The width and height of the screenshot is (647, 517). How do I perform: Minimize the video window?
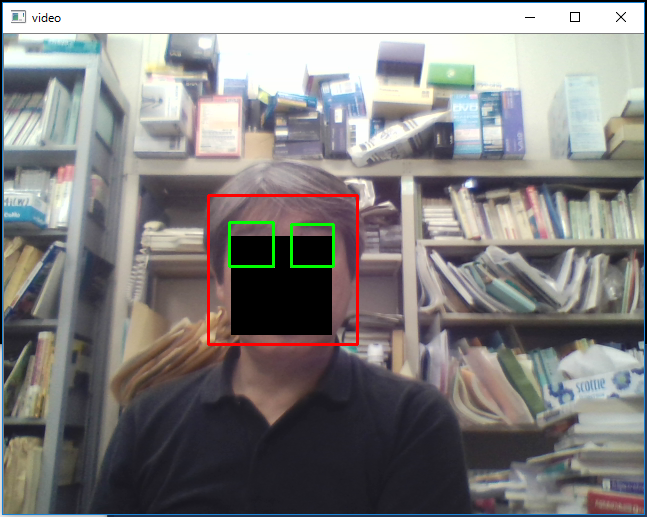point(529,17)
